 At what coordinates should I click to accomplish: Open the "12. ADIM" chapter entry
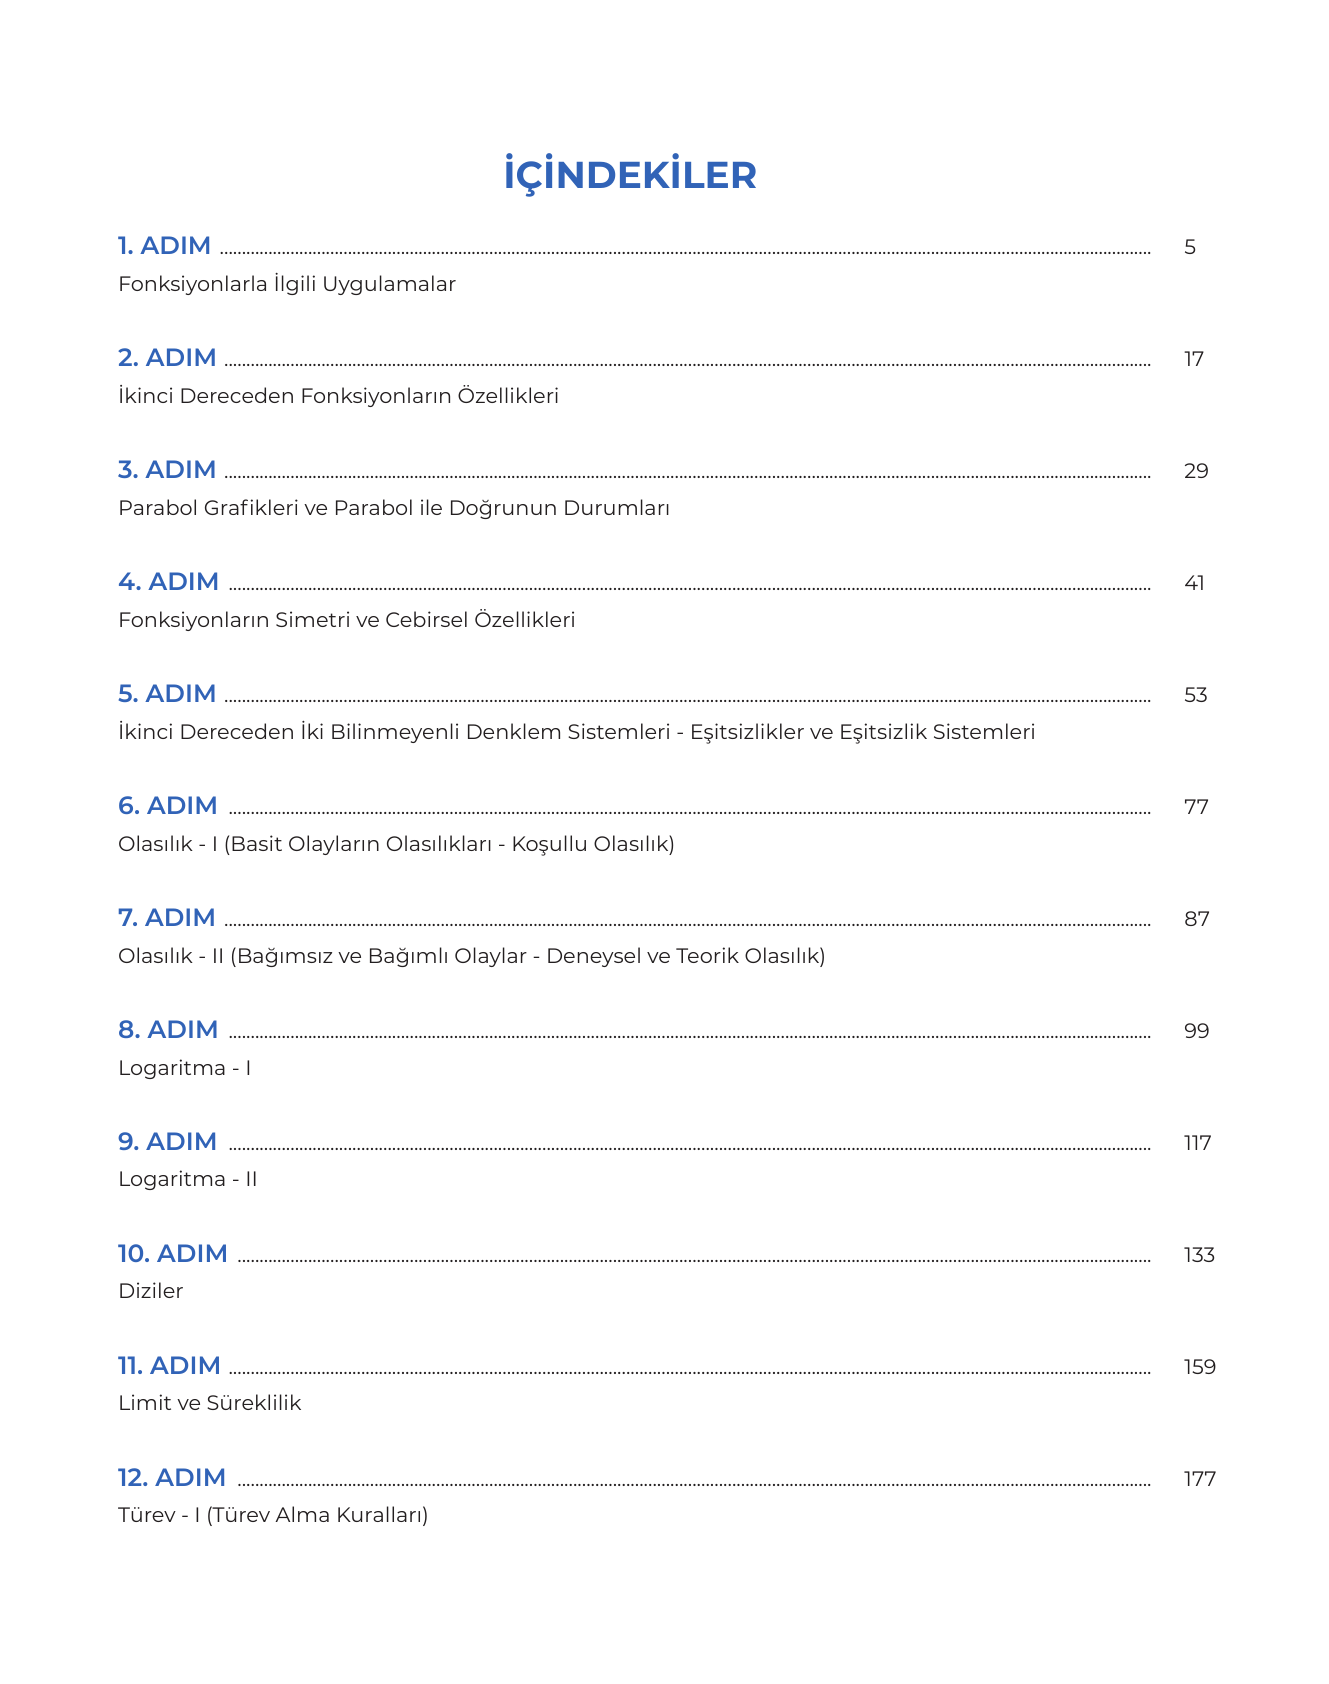[172, 1478]
